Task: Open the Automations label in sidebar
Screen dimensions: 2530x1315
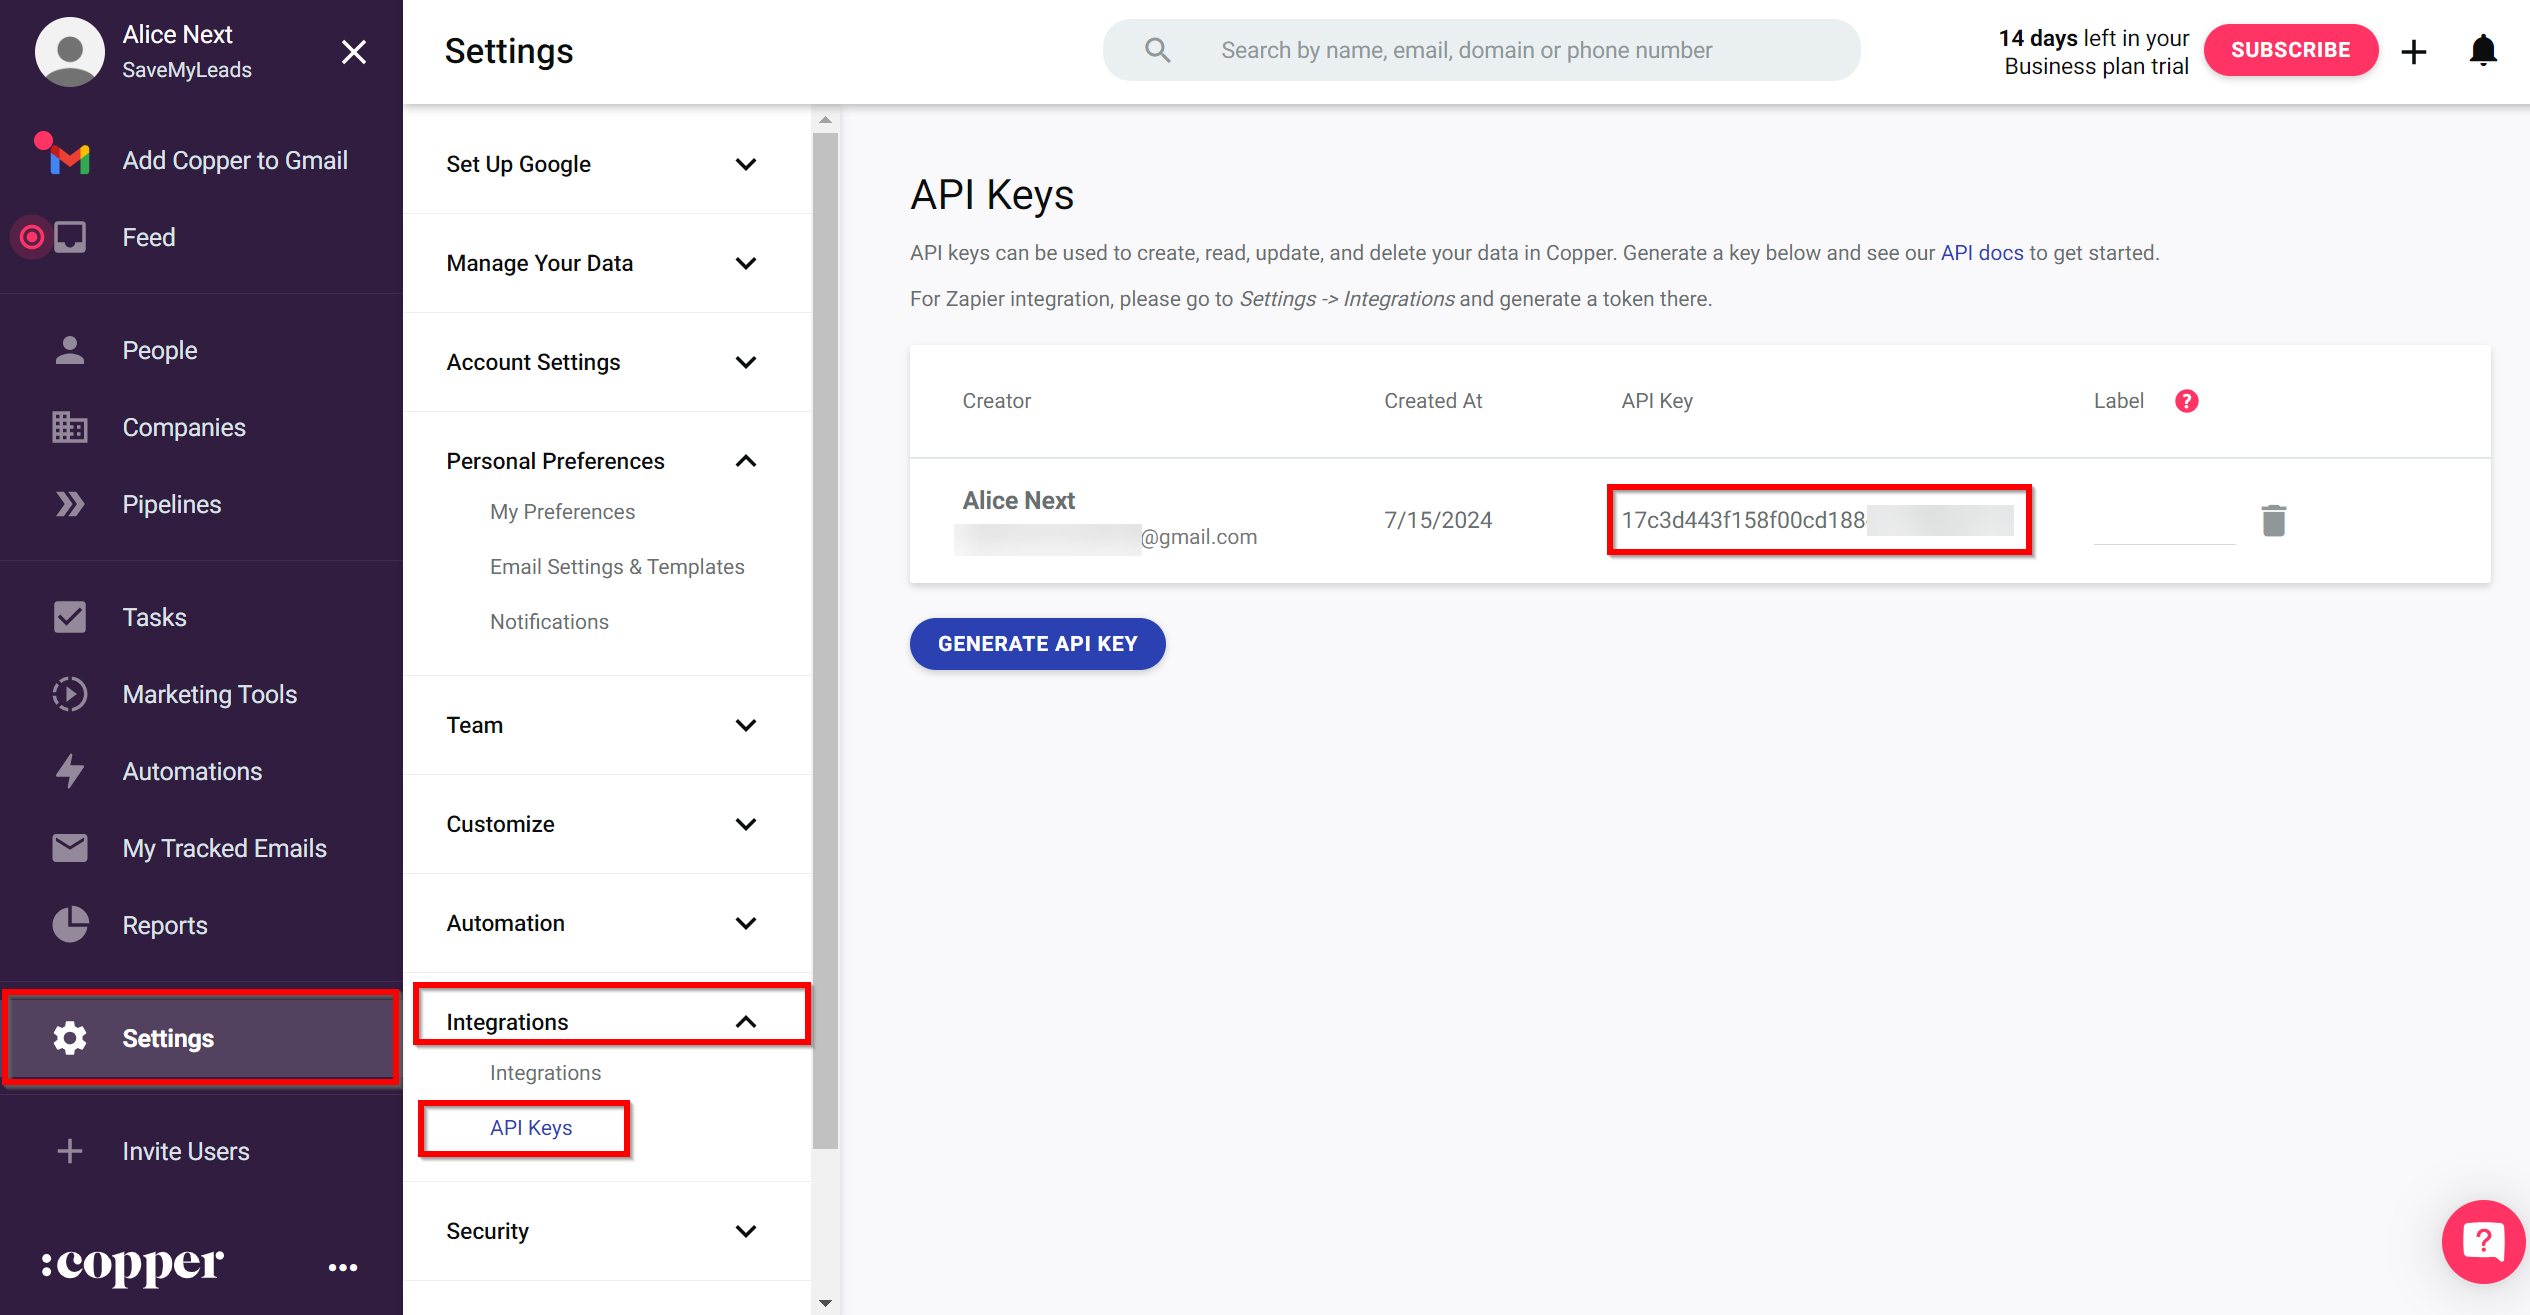Action: (x=192, y=771)
